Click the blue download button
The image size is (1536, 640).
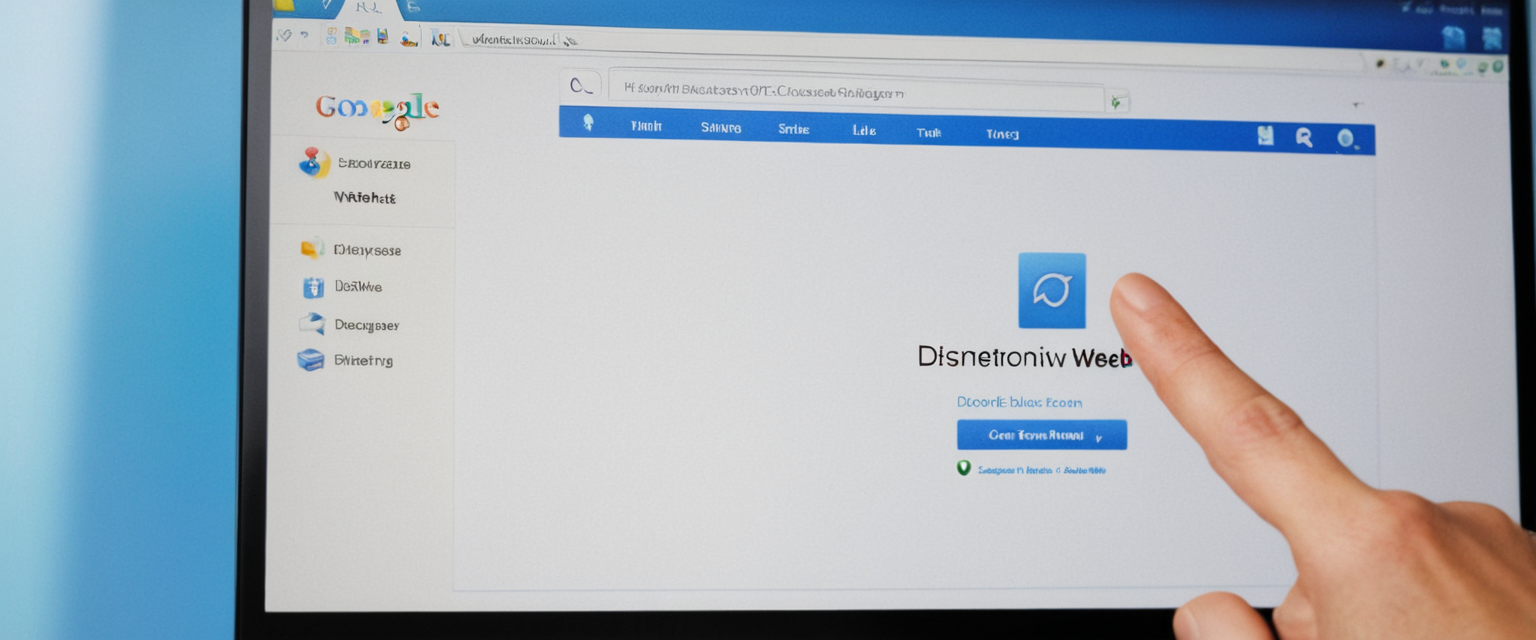point(1040,434)
